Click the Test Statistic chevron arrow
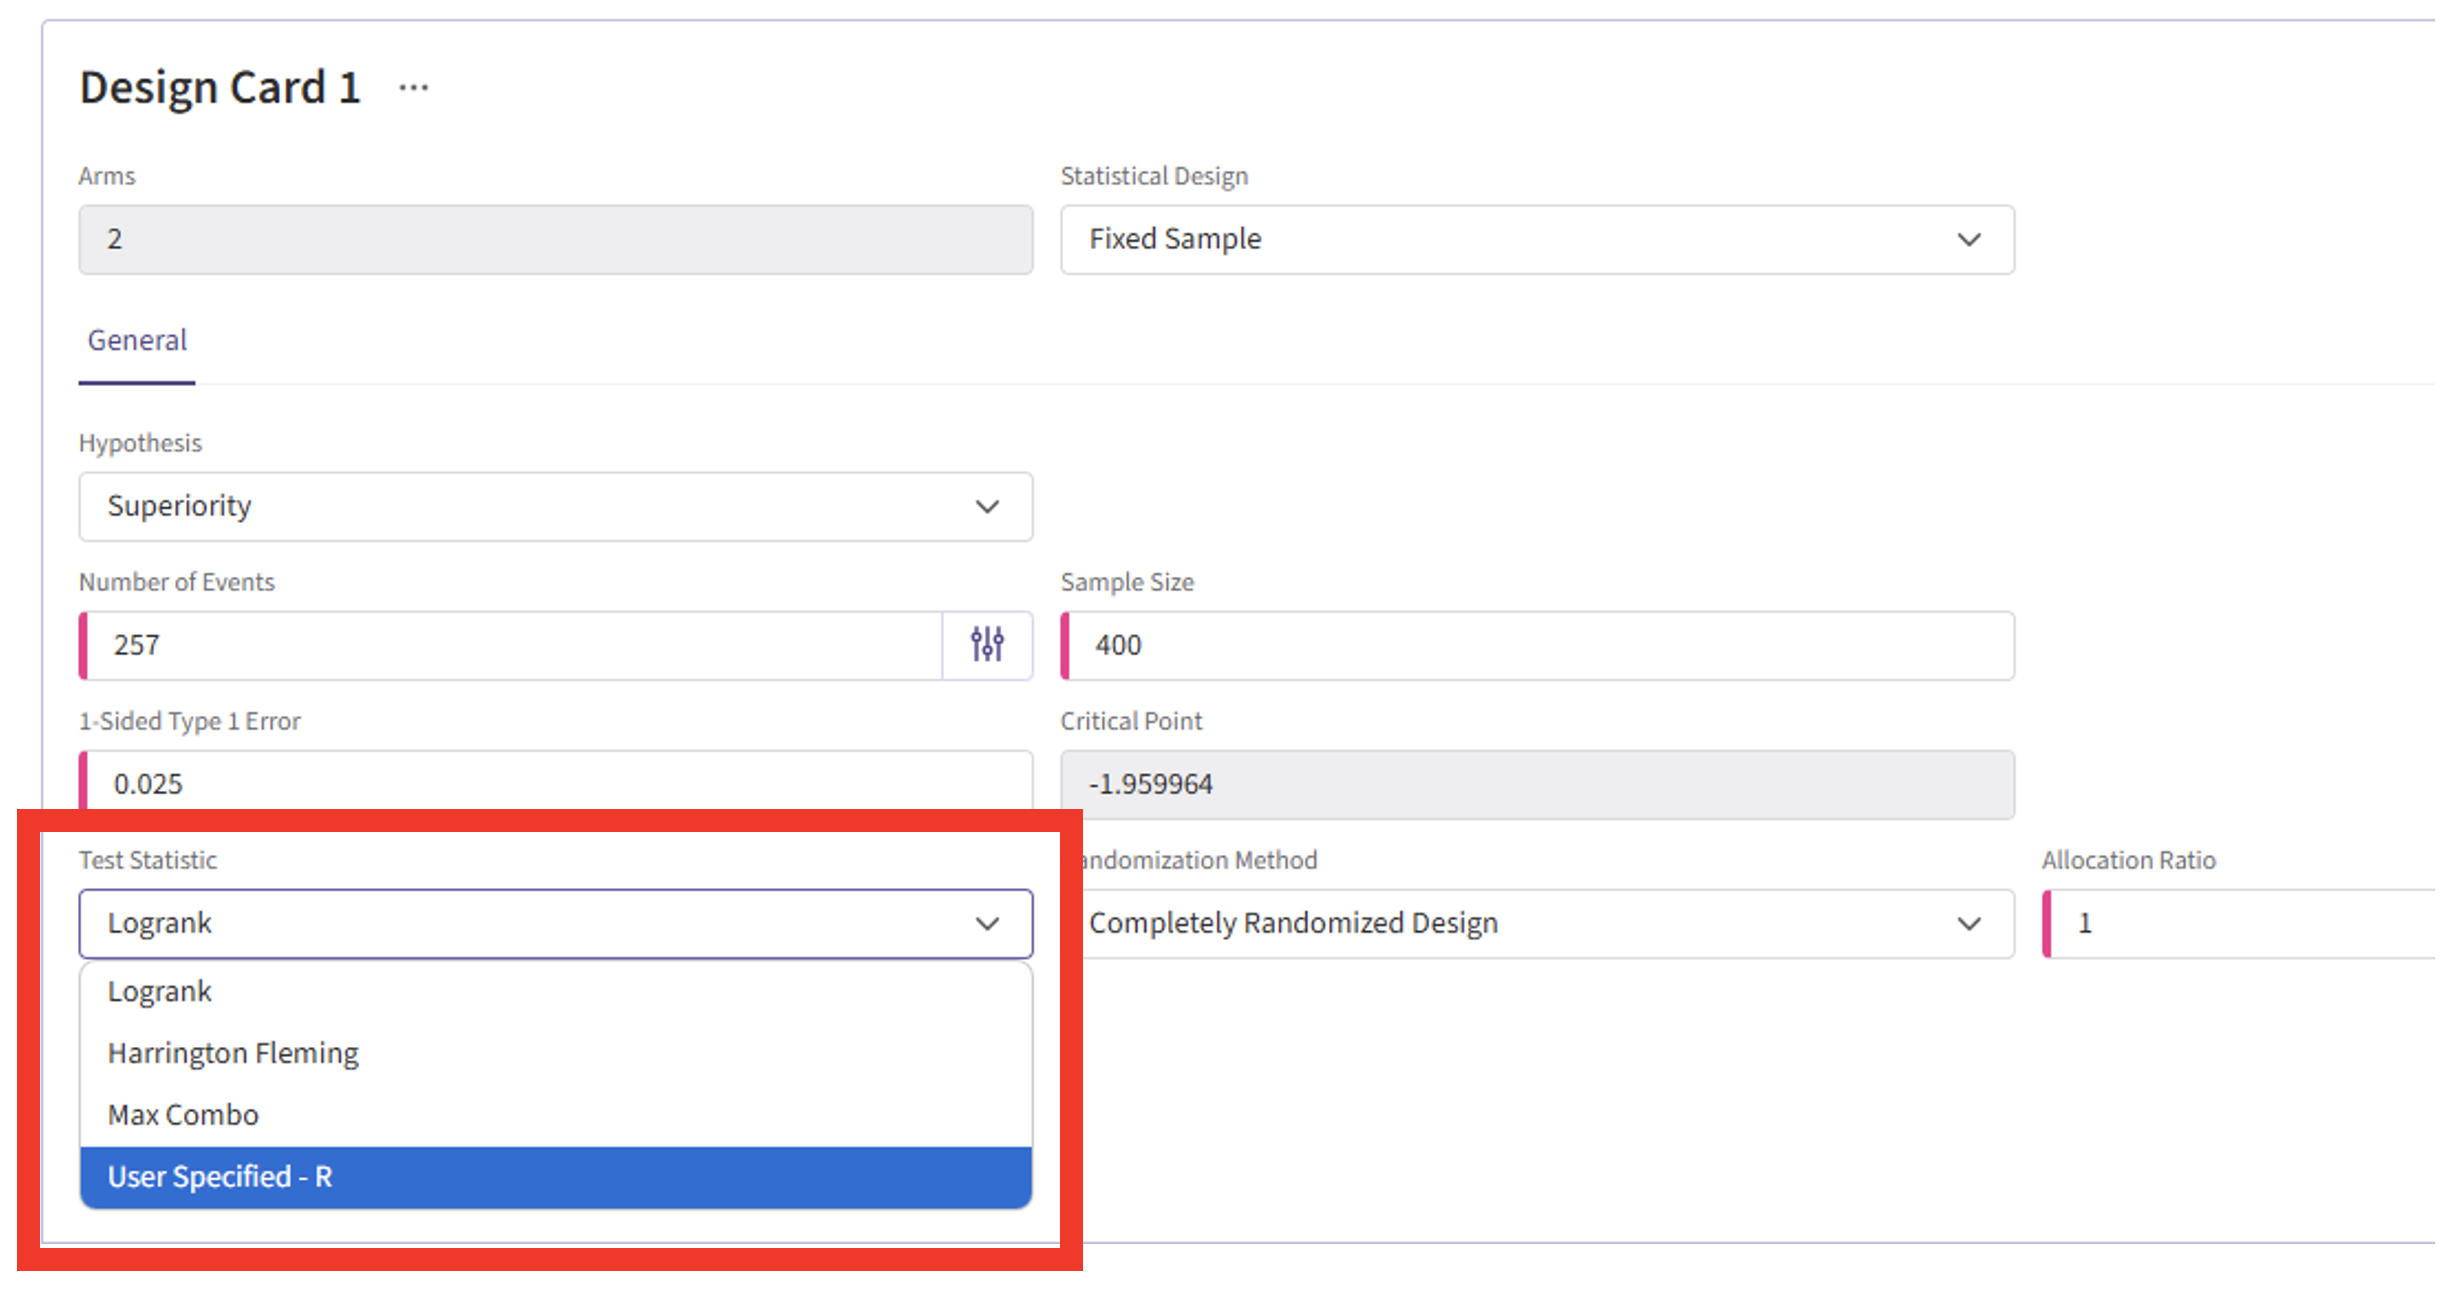This screenshot has height=1290, width=2460. coord(987,924)
